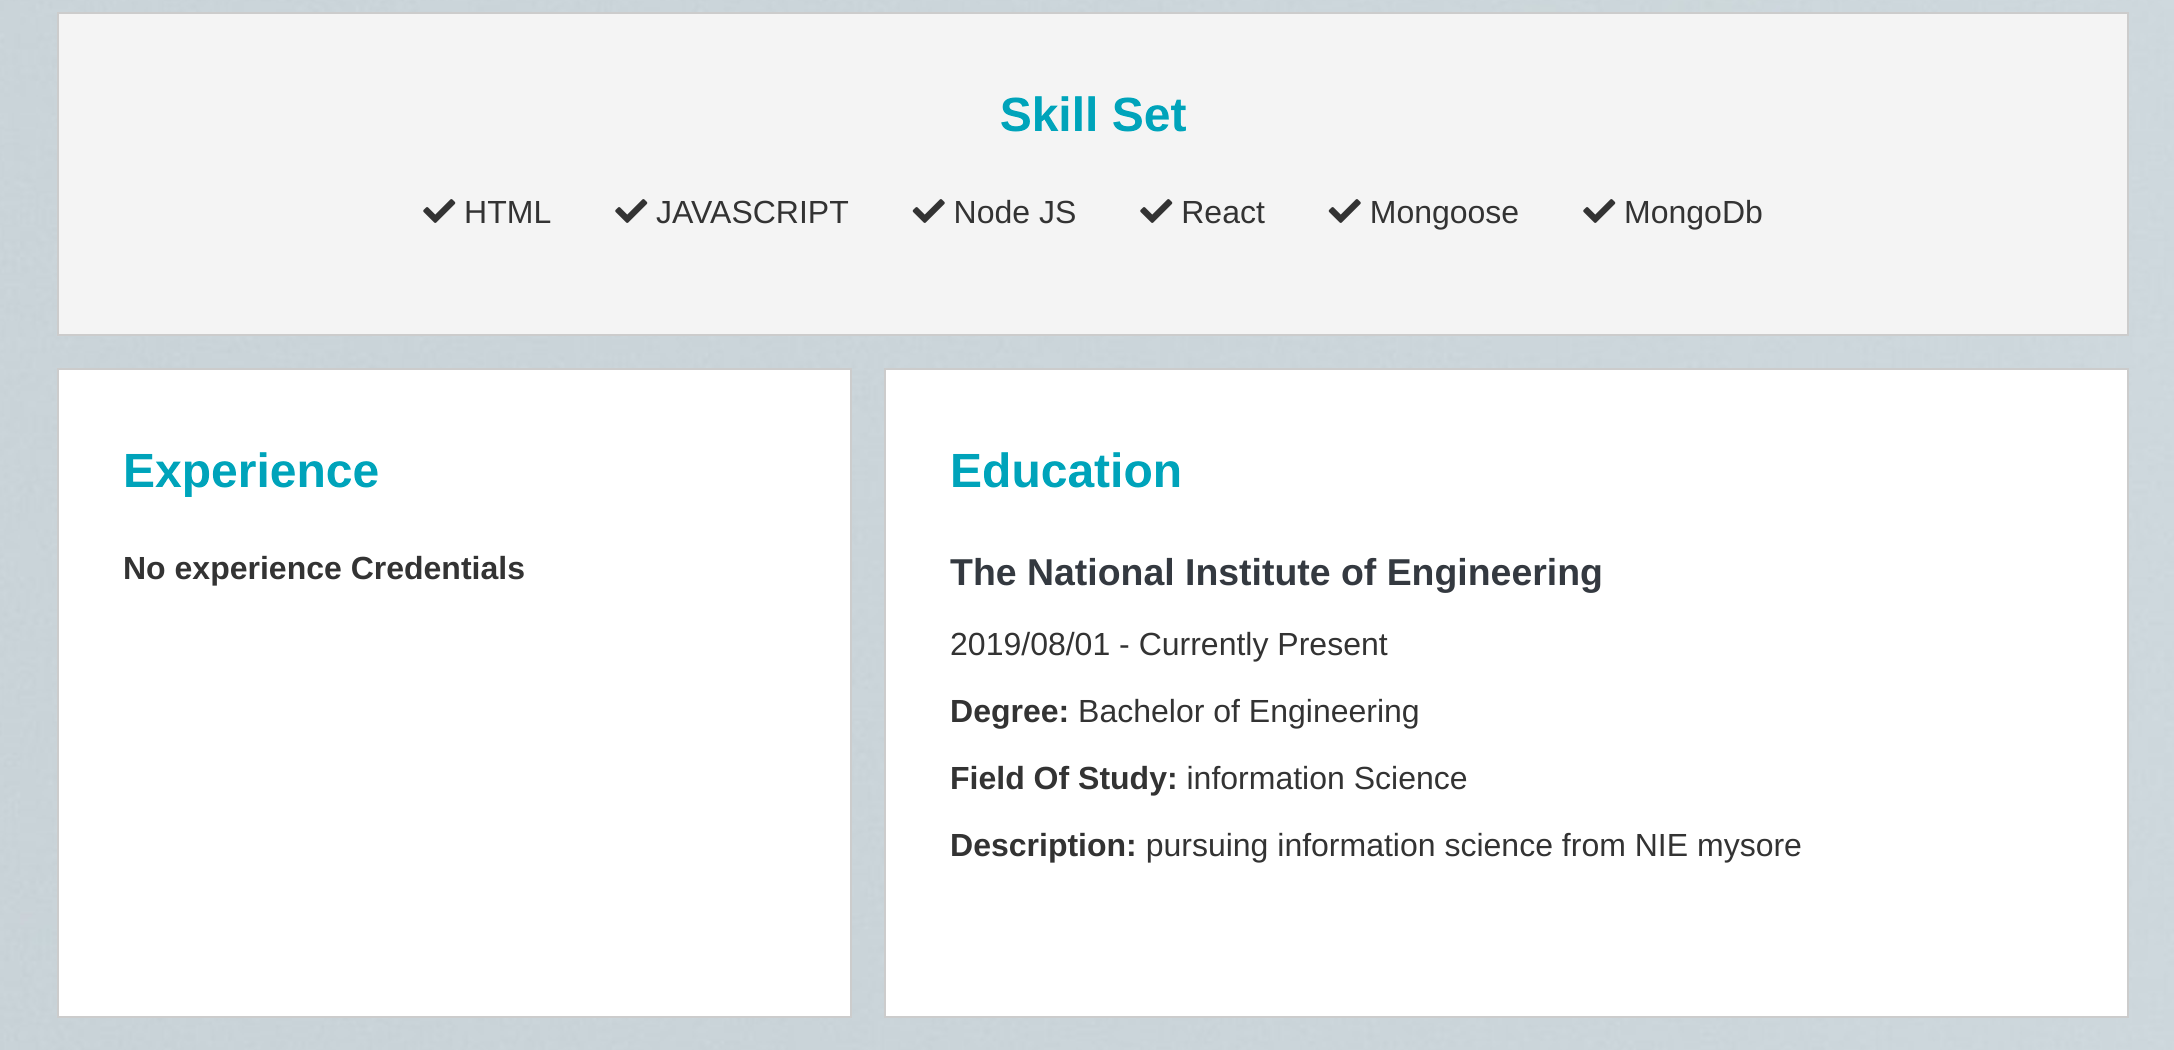Click the Degree: Bachelor of Engineering line
This screenshot has height=1050, width=2174.
(x=1185, y=711)
